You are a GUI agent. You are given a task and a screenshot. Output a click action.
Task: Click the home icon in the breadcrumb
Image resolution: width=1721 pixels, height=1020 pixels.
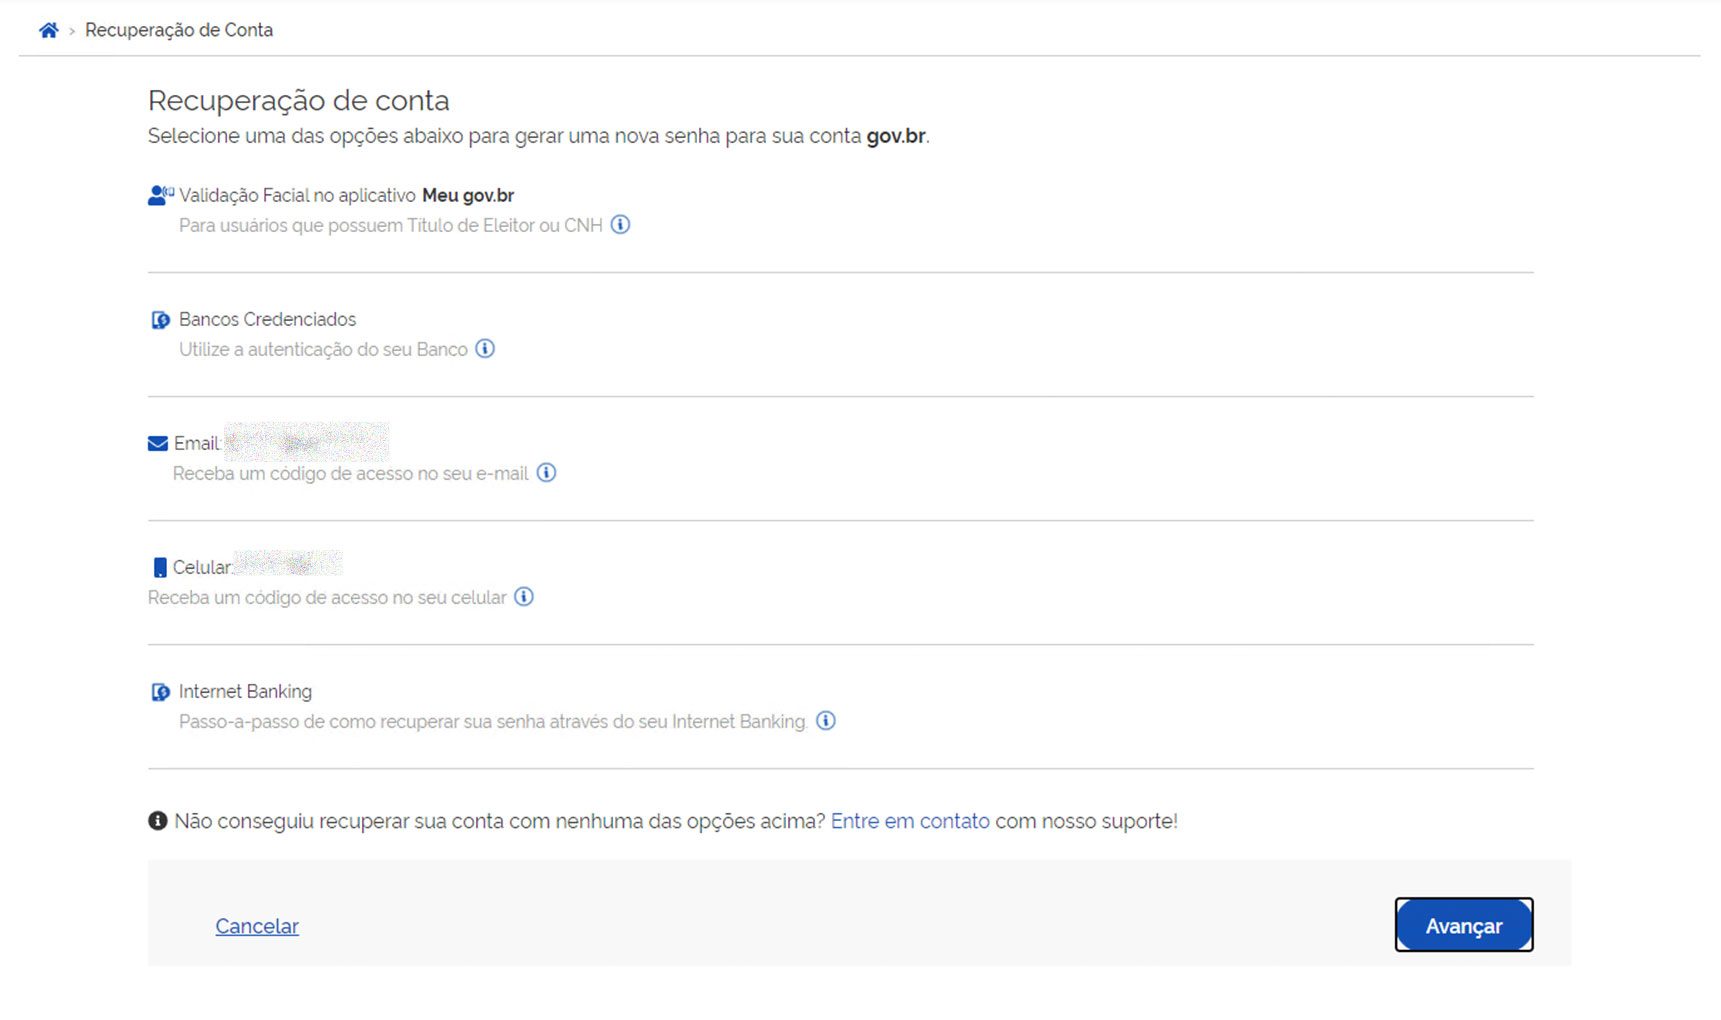[49, 30]
